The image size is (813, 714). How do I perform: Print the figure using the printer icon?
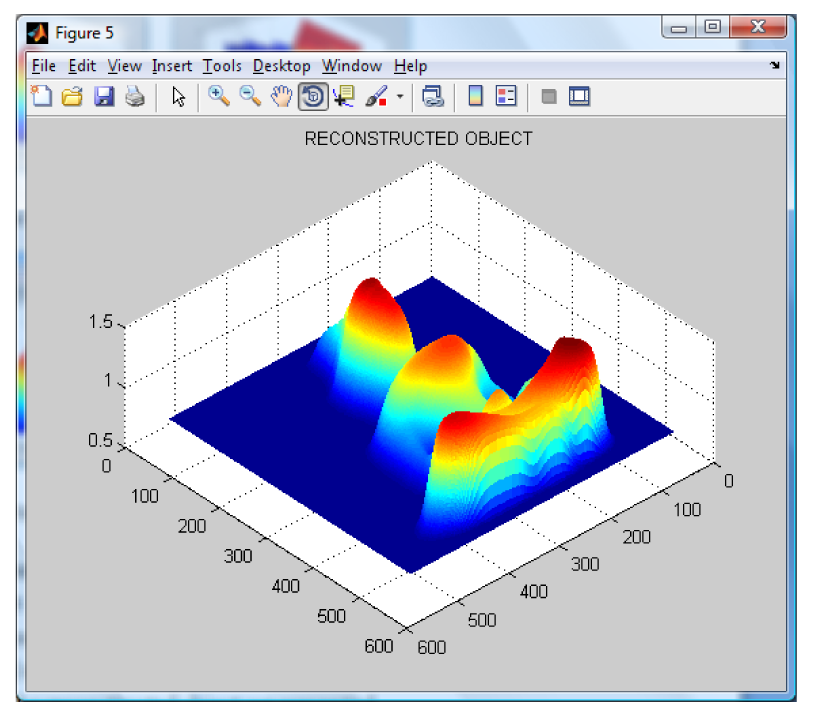coord(134,97)
